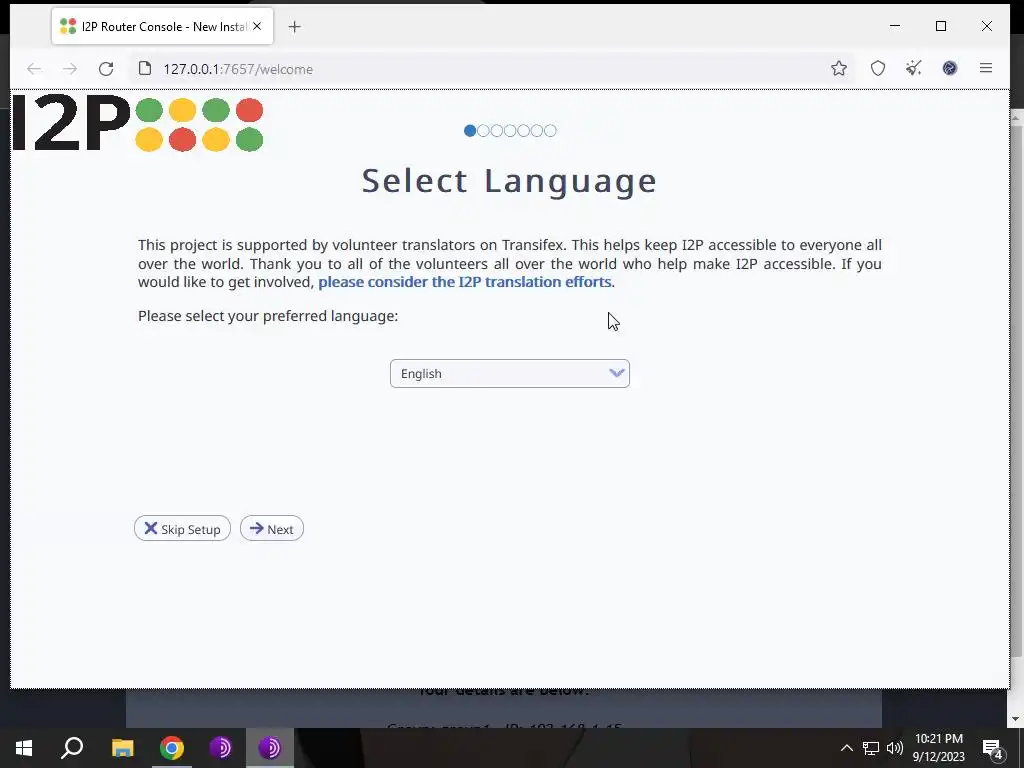Open the browser hamburger menu
This screenshot has width=1024, height=768.
pos(985,68)
